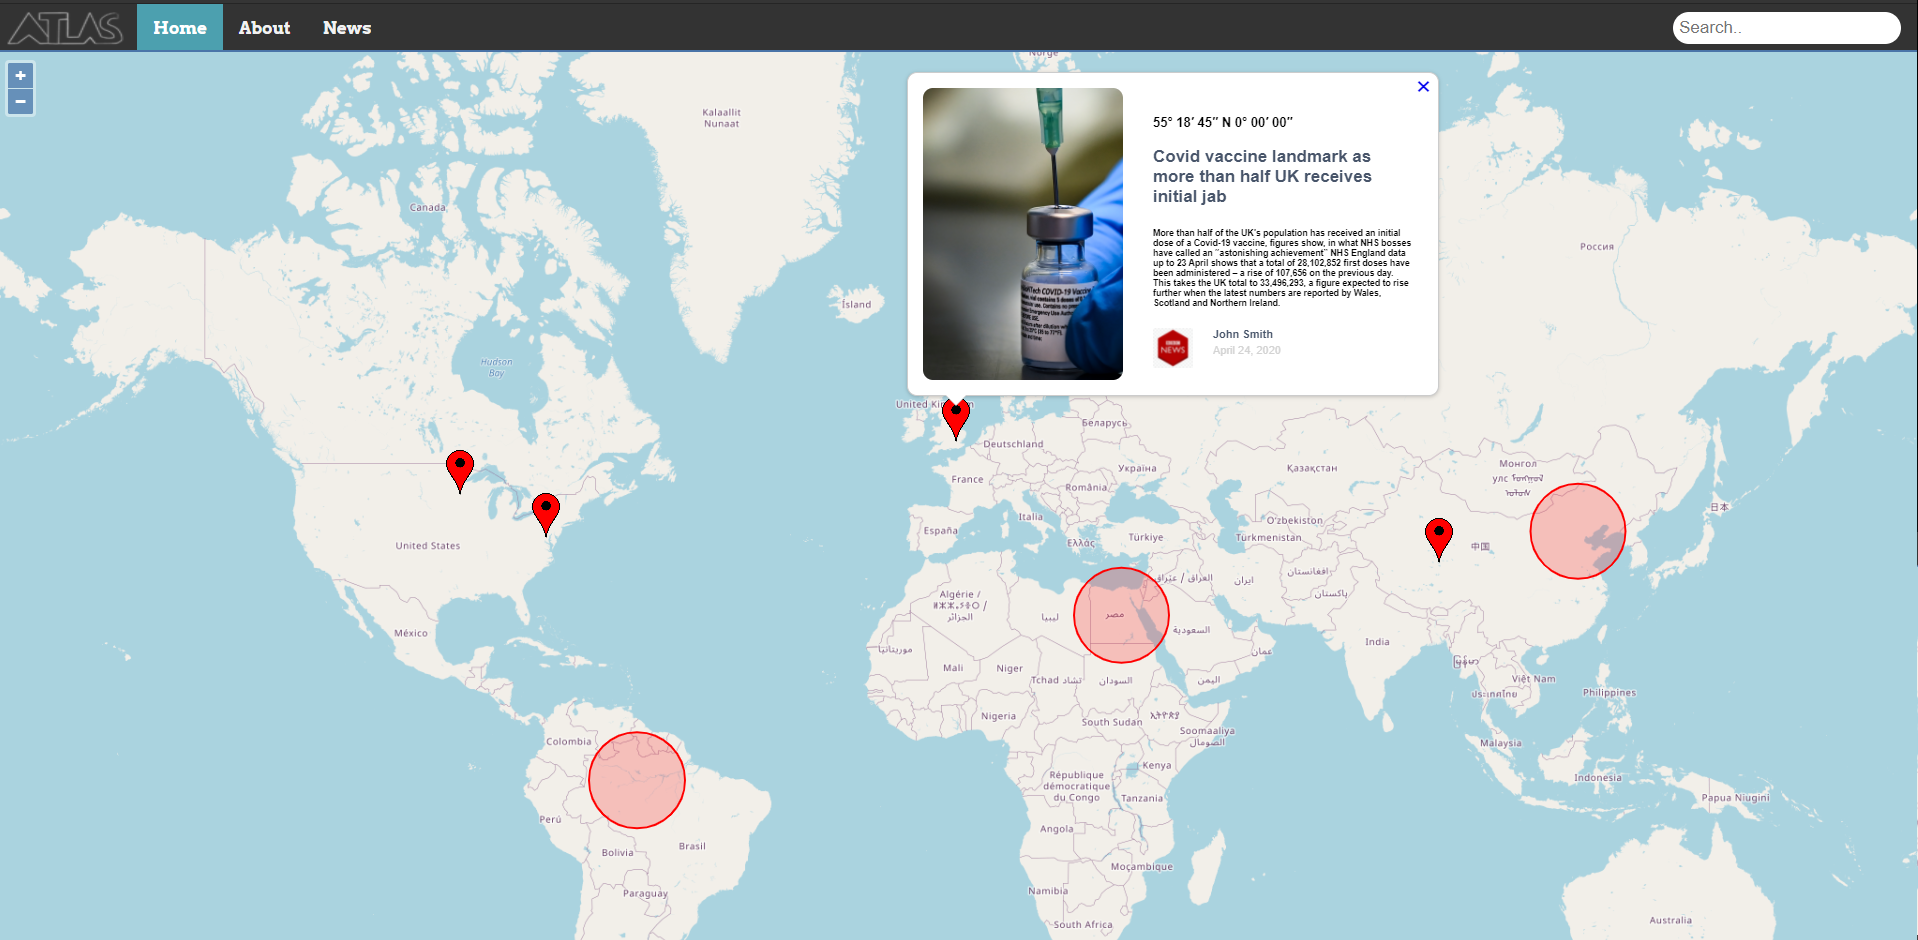Select the US east coast map pin
Screen dimensions: 1918x940
pyautogui.click(x=546, y=513)
